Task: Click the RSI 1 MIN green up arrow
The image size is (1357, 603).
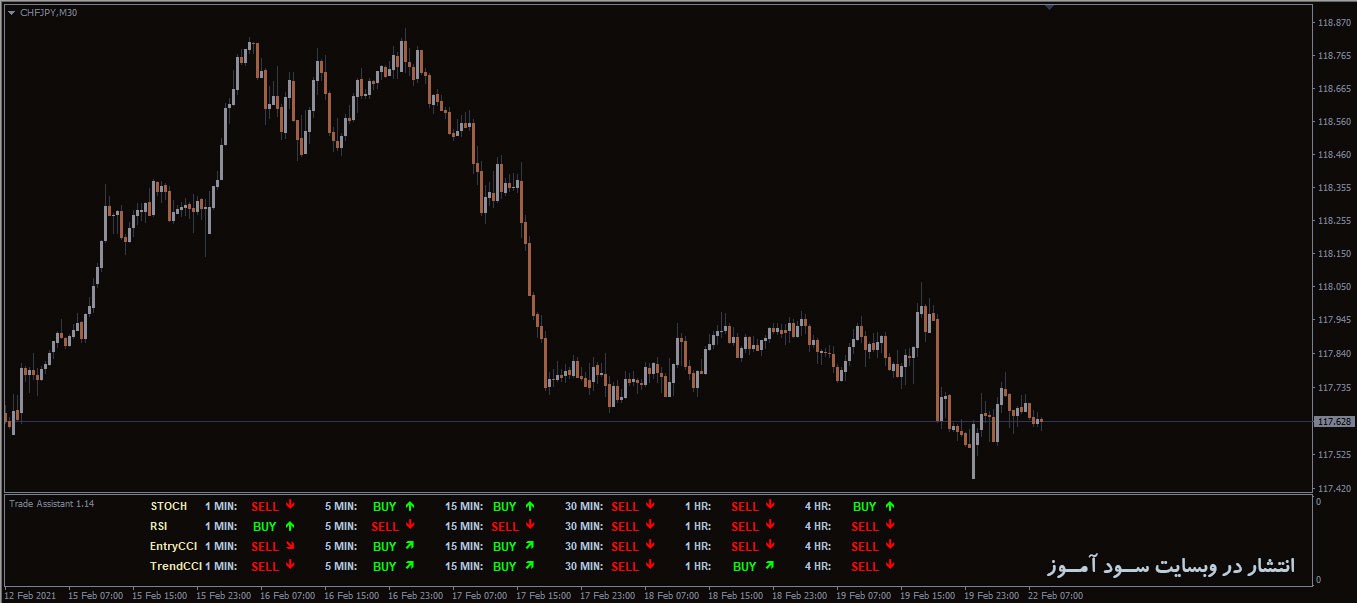Action: coord(290,526)
